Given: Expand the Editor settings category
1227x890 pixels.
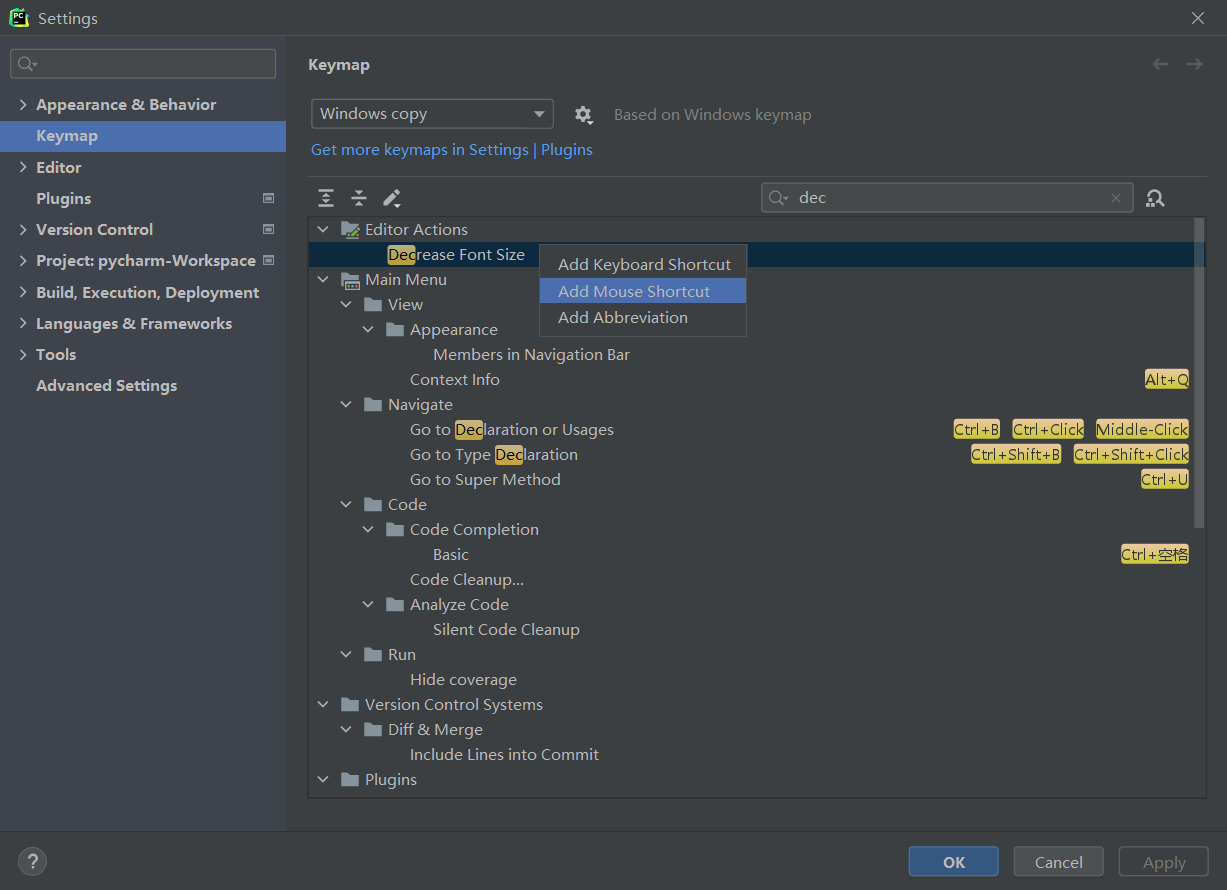Looking at the screenshot, I should (23, 167).
